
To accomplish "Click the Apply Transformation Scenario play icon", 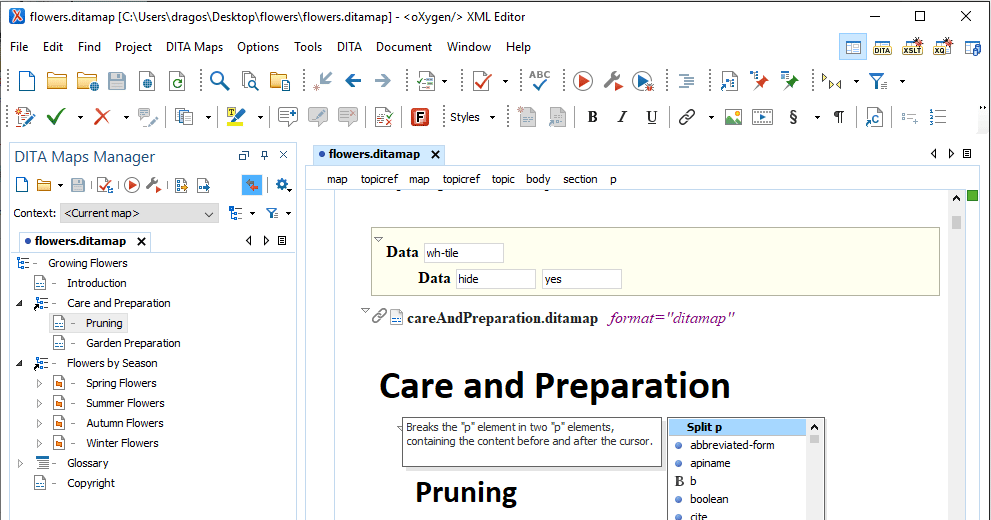I will 583,81.
